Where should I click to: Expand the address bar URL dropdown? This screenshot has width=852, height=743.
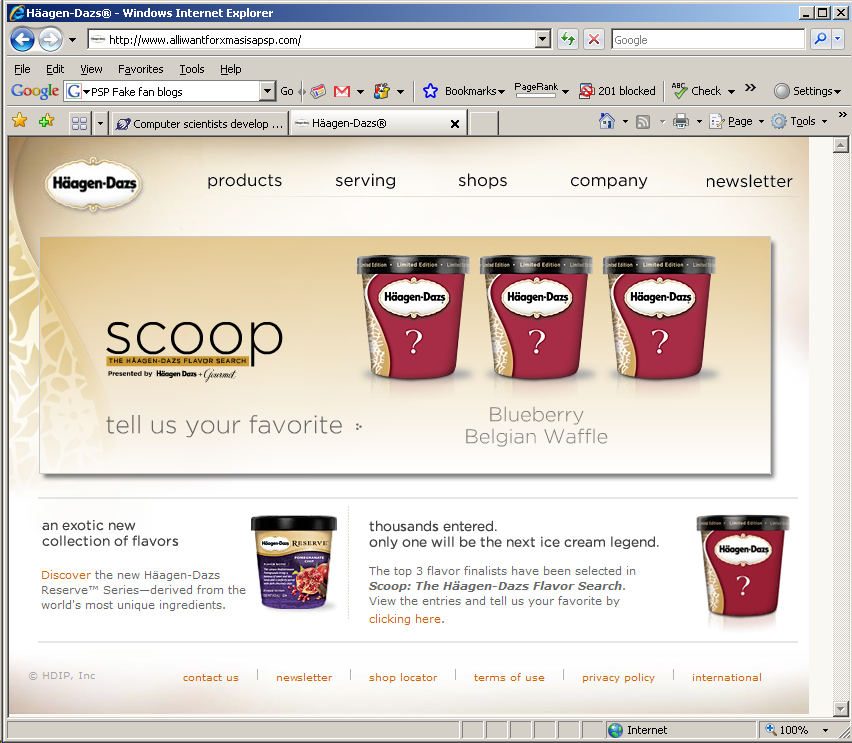click(x=543, y=39)
